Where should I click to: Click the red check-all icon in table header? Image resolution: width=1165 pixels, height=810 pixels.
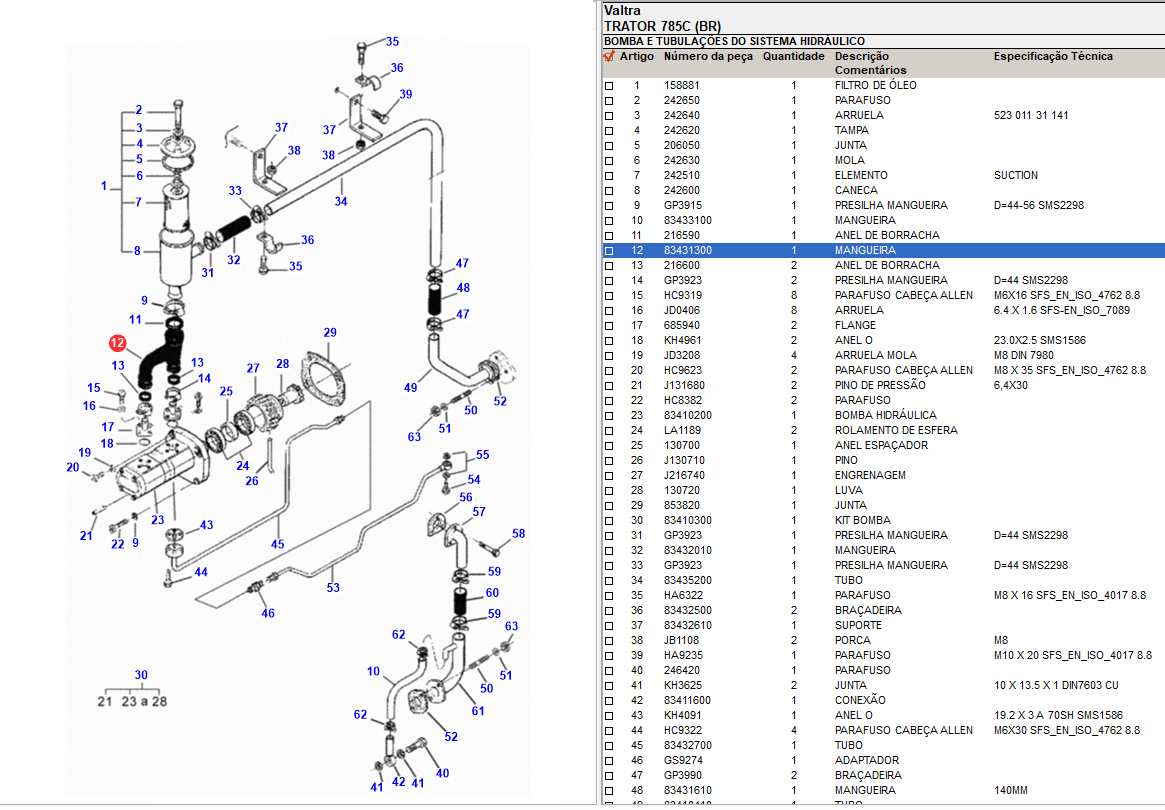608,57
